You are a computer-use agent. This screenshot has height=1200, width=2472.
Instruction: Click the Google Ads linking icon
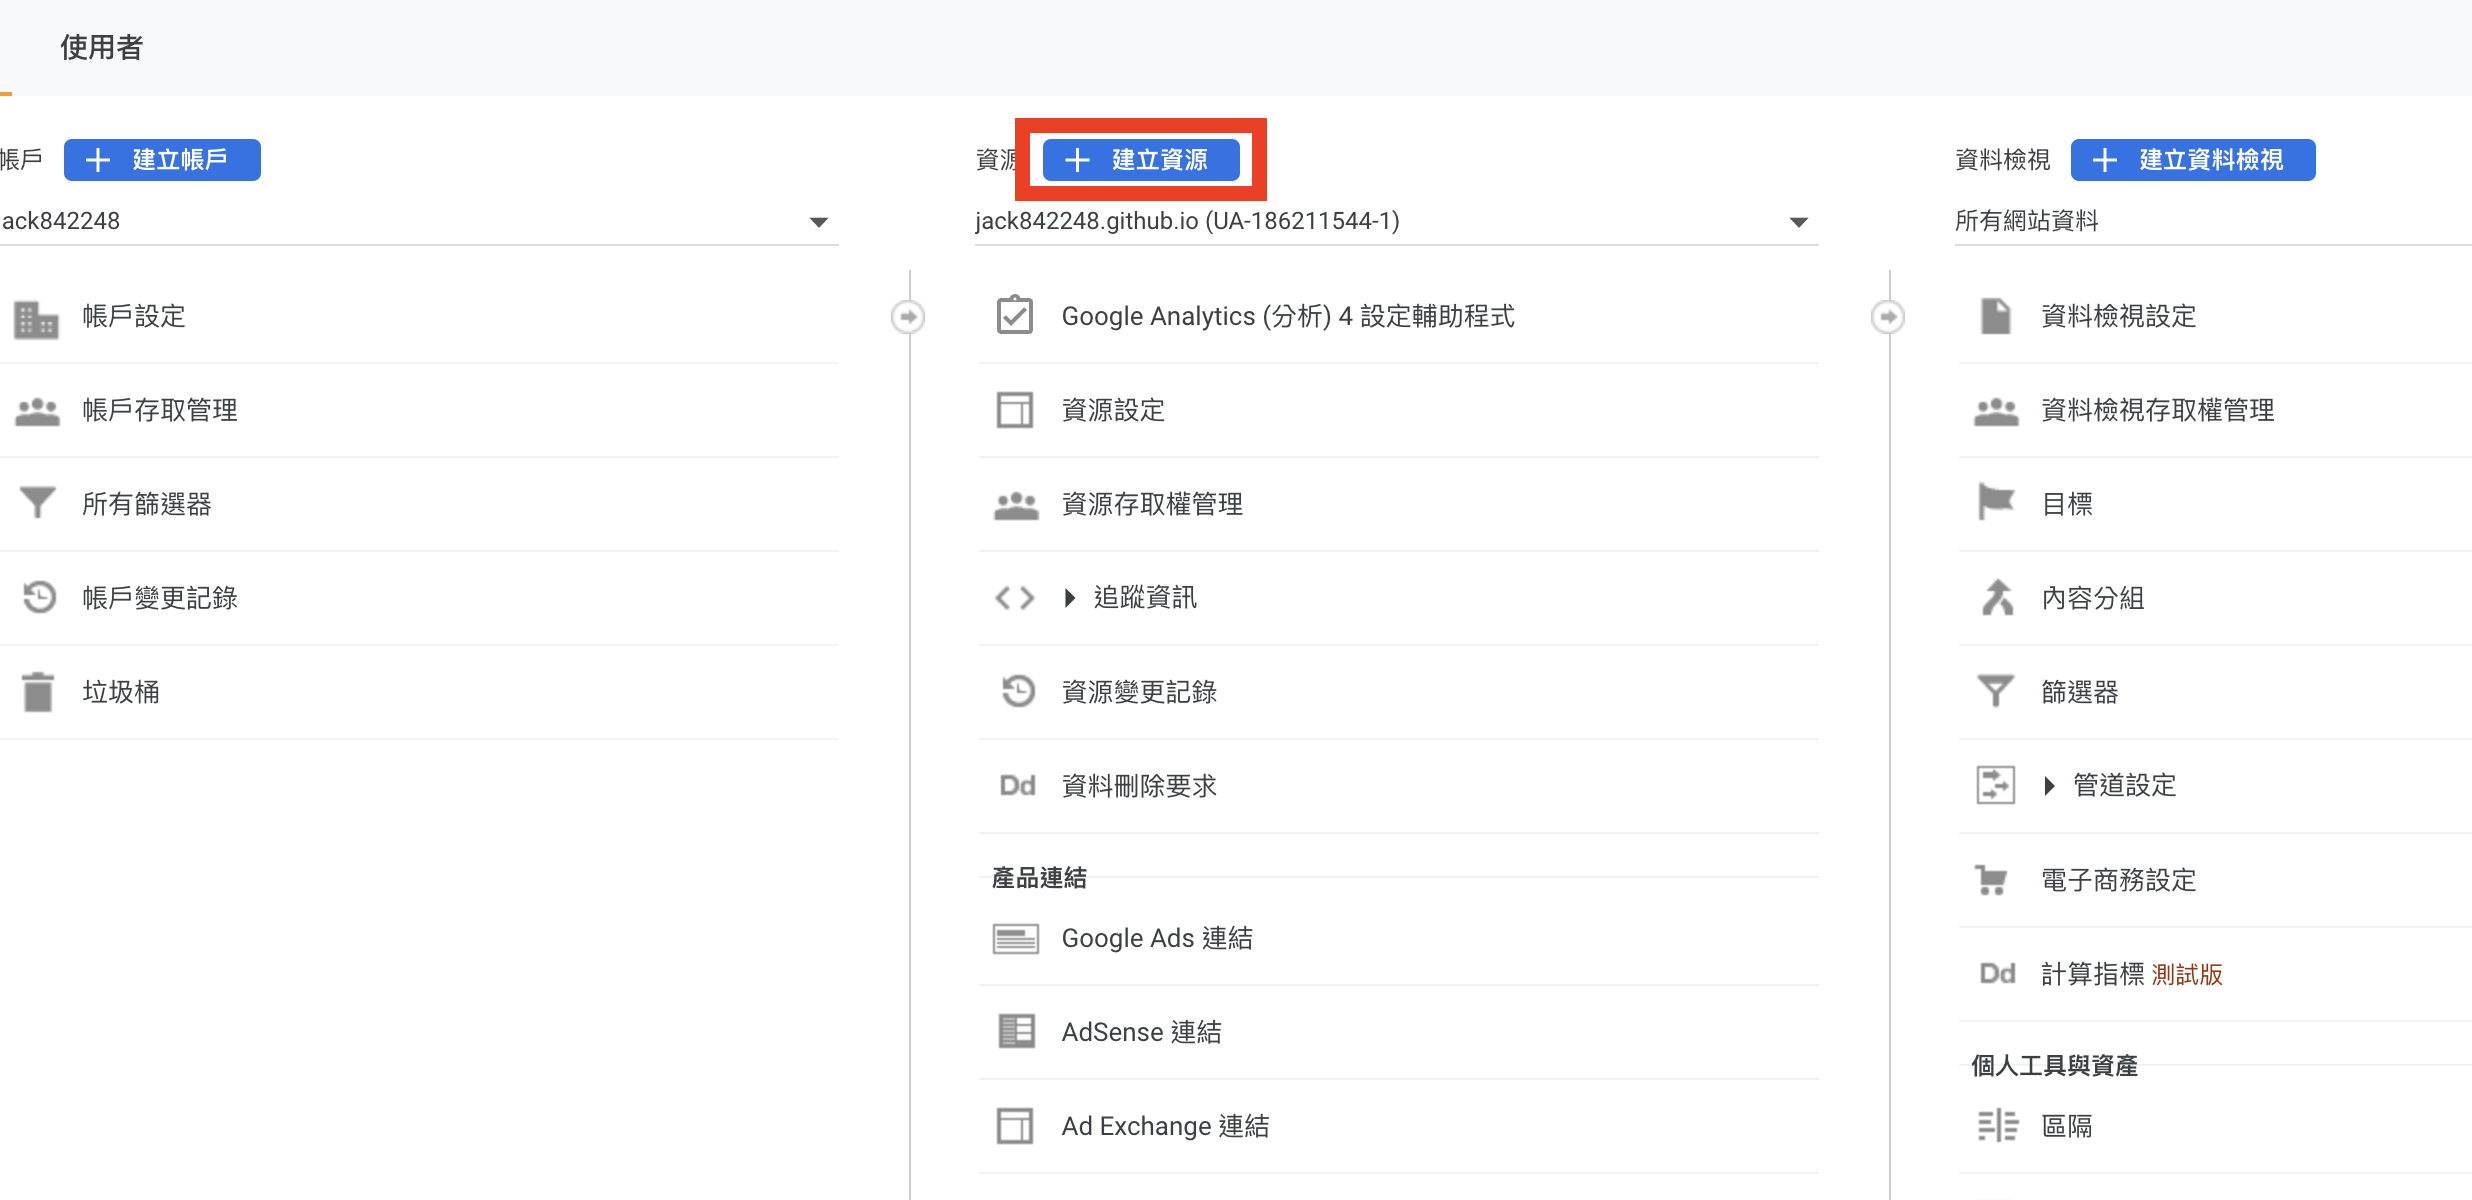point(1016,939)
